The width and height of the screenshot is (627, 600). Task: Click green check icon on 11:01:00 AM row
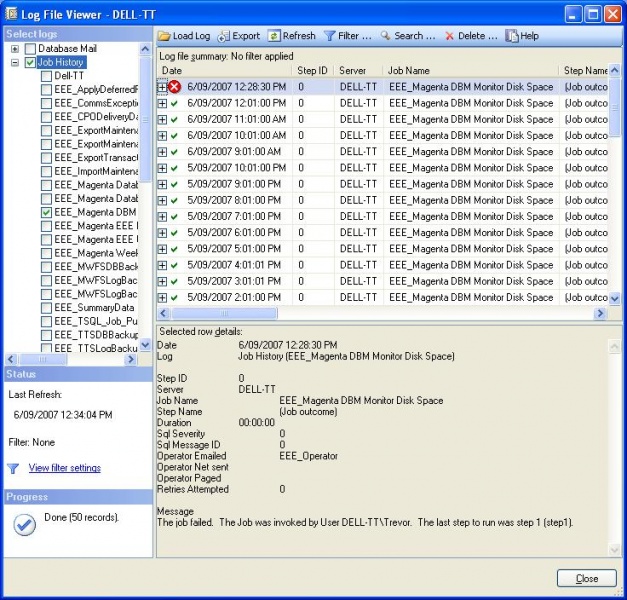(174, 120)
